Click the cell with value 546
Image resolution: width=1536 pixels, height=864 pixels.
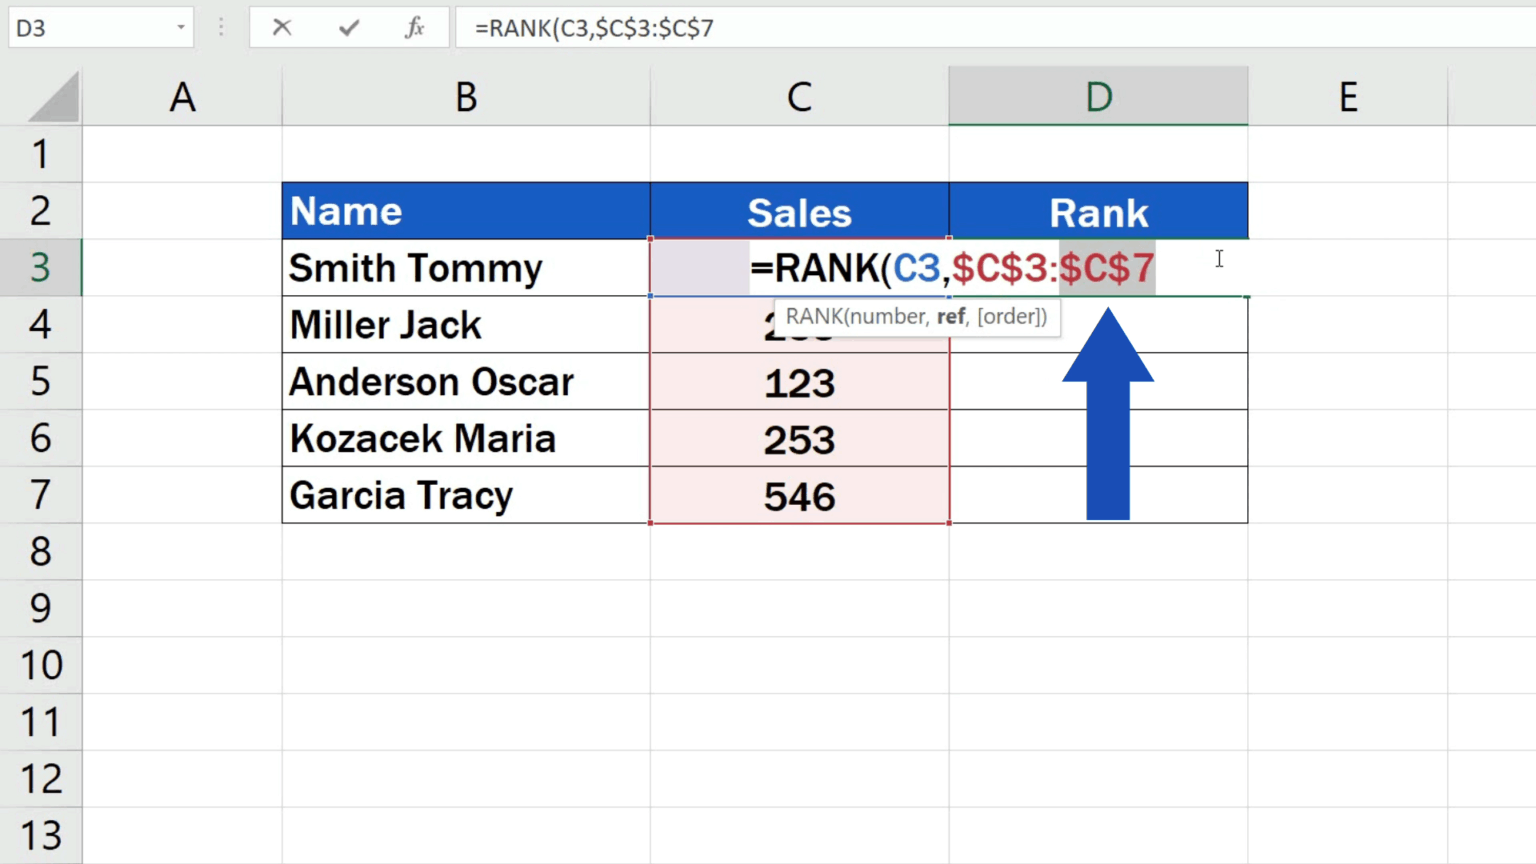click(798, 496)
